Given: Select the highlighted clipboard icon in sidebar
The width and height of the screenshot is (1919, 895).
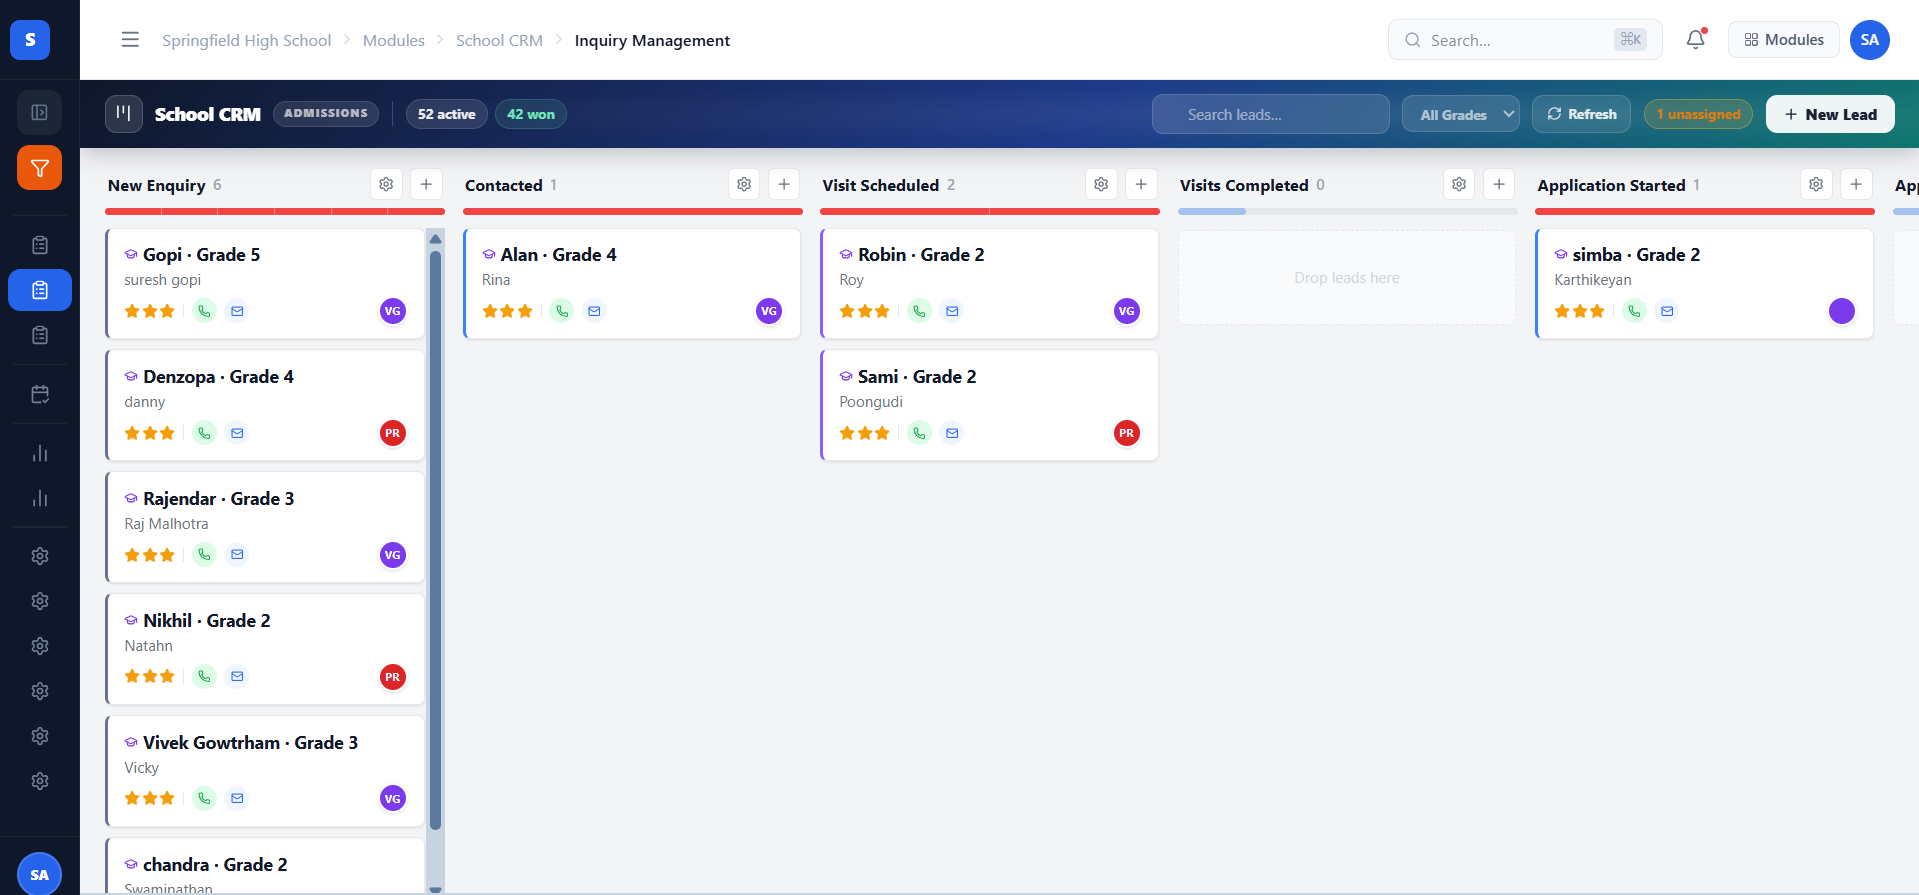Looking at the screenshot, I should click(40, 290).
